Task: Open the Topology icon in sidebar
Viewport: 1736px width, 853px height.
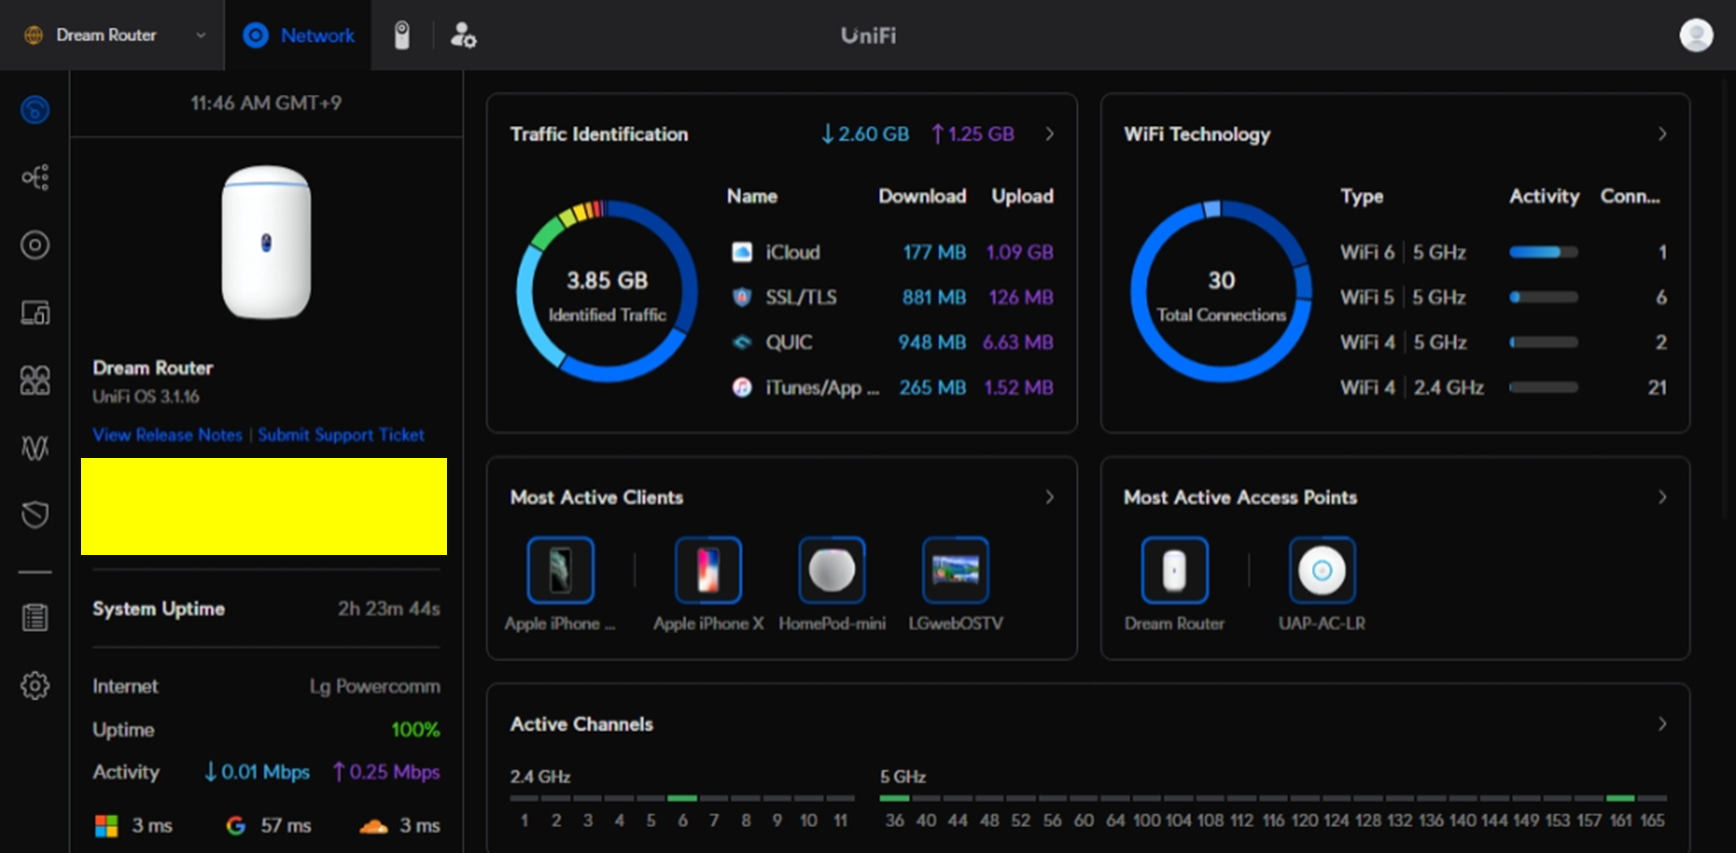Action: (35, 177)
